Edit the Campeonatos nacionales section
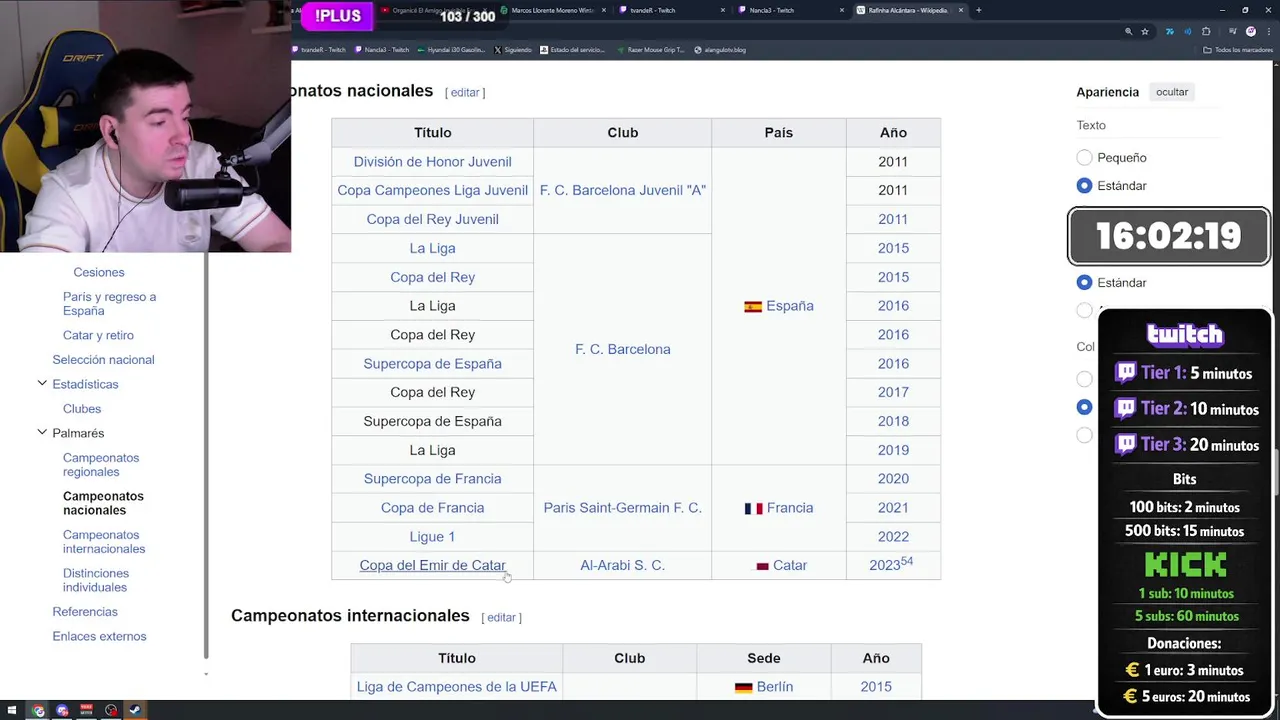1280x720 pixels. (465, 92)
